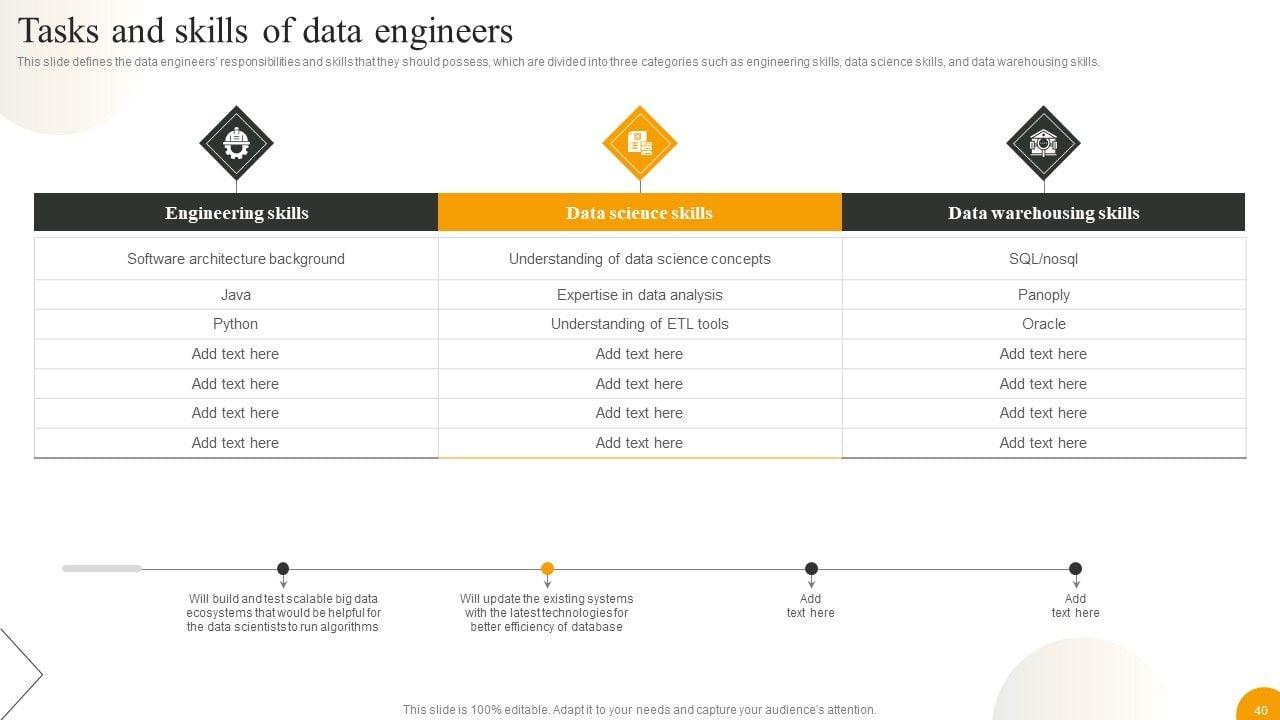Click the grey timeline start bar
The width and height of the screenshot is (1280, 720).
(102, 568)
